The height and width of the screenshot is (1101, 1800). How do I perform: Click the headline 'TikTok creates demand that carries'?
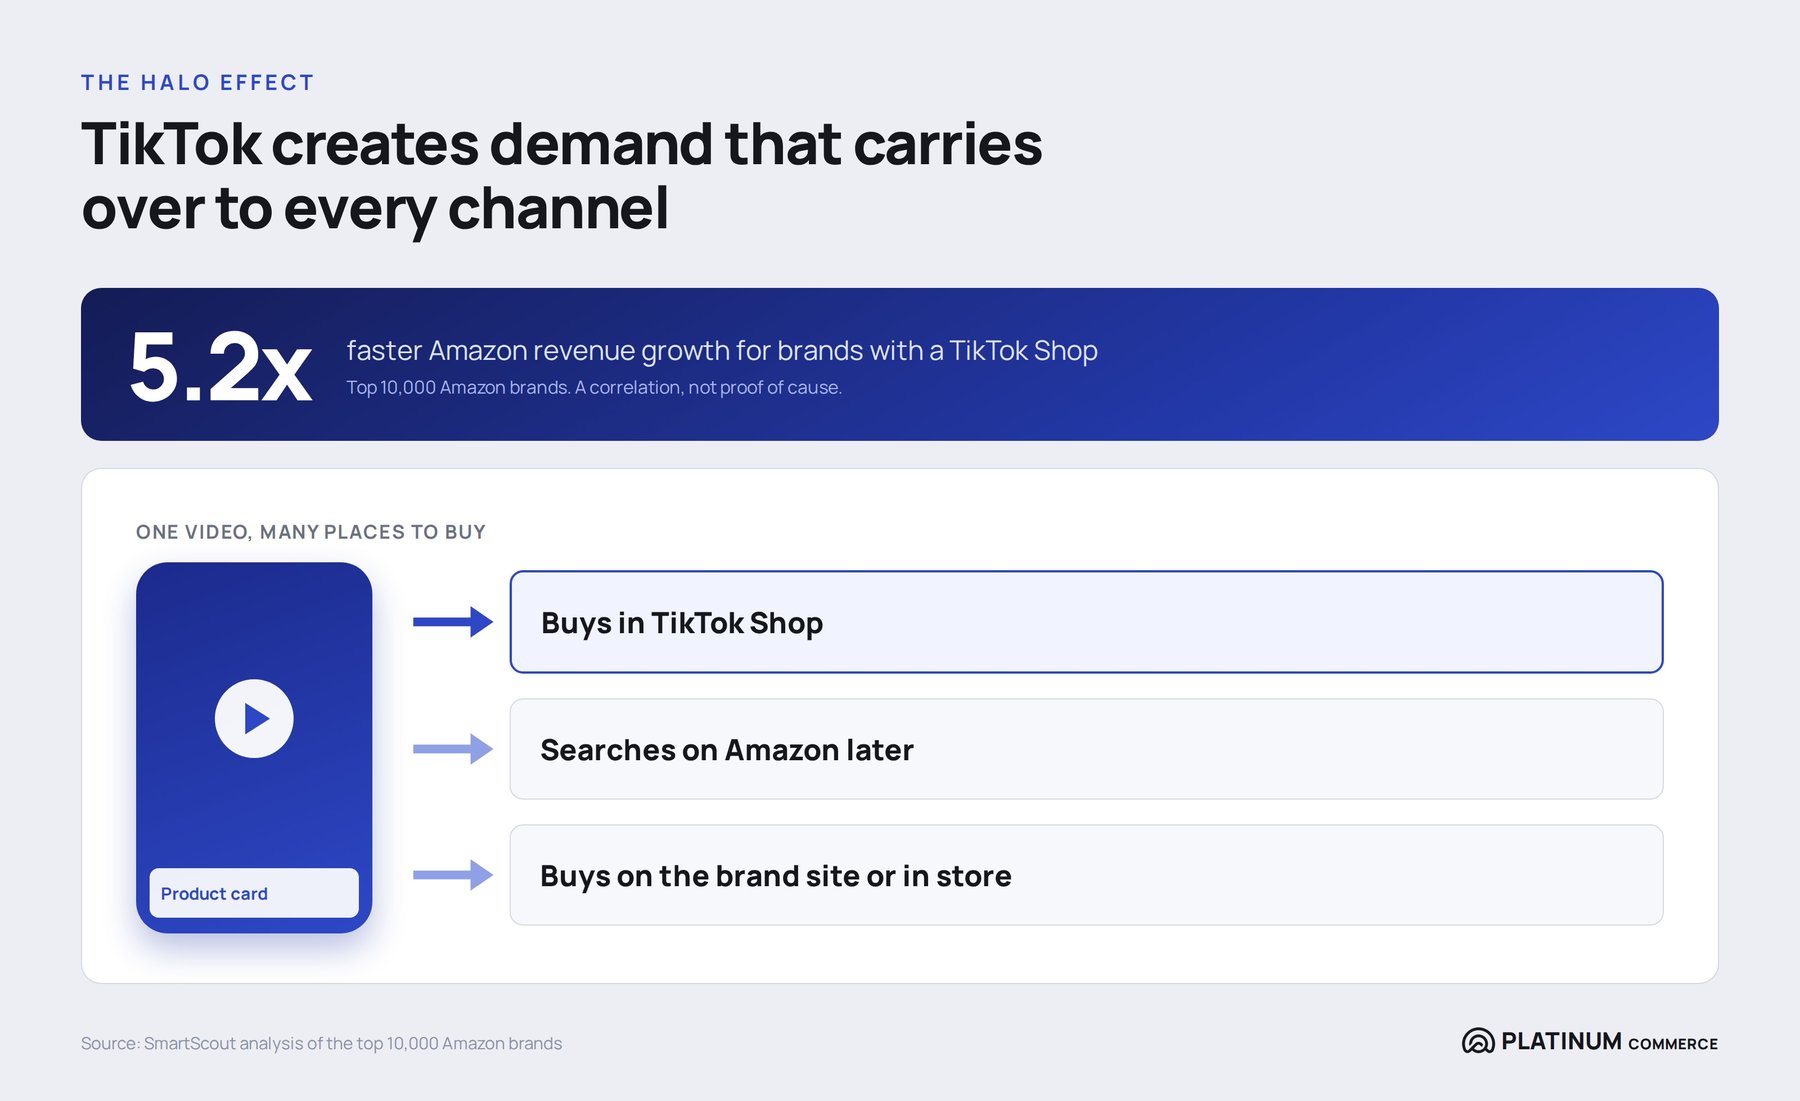[x=562, y=144]
